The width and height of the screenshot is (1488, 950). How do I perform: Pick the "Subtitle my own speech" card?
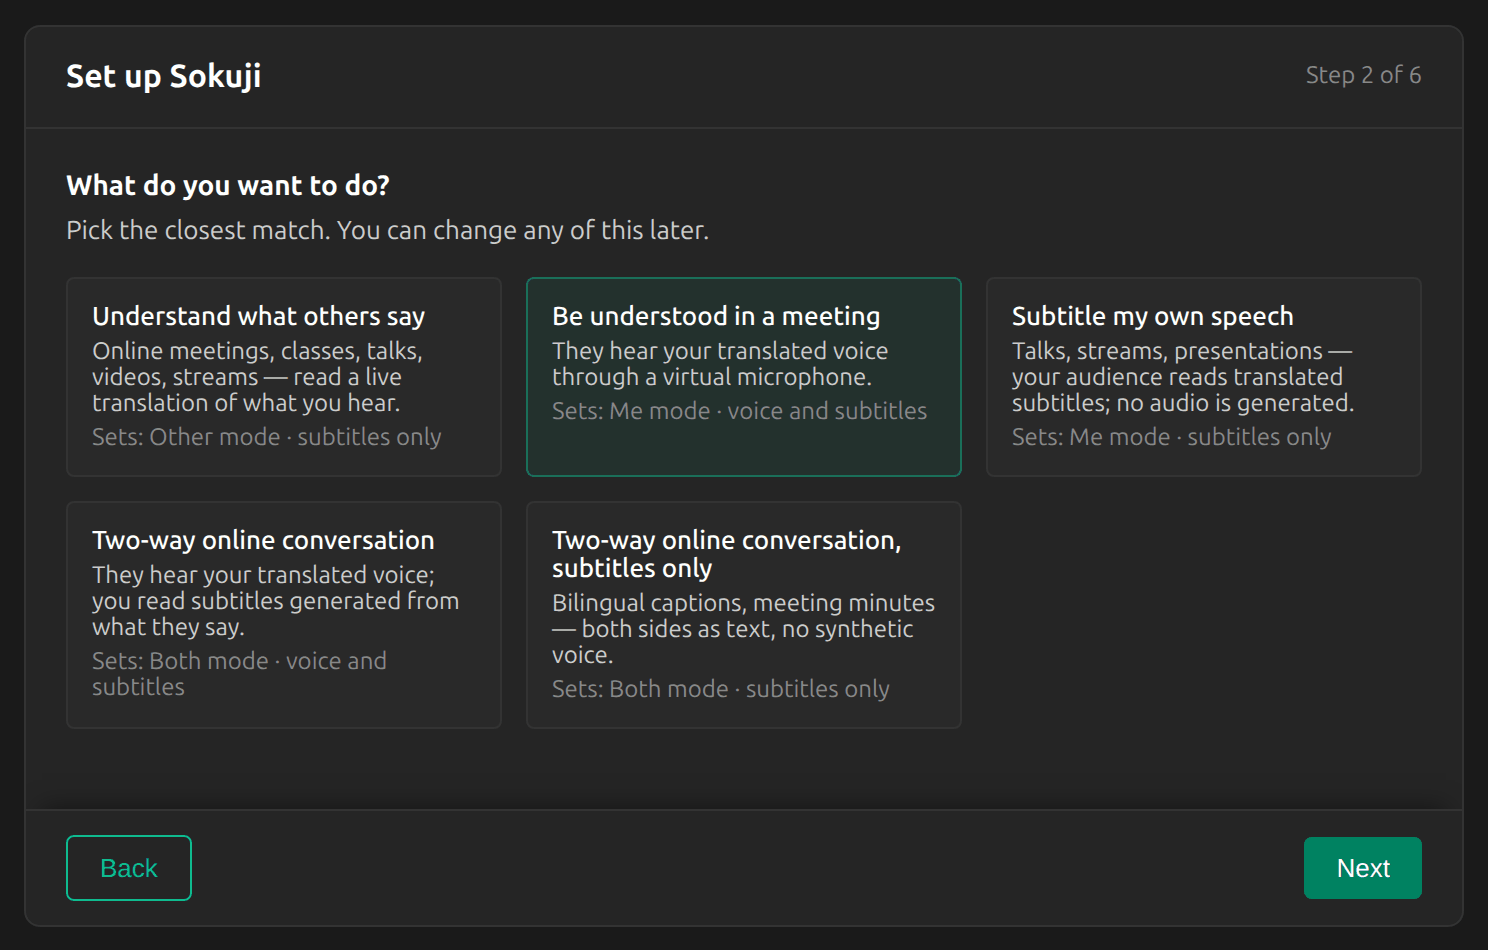(x=1204, y=377)
